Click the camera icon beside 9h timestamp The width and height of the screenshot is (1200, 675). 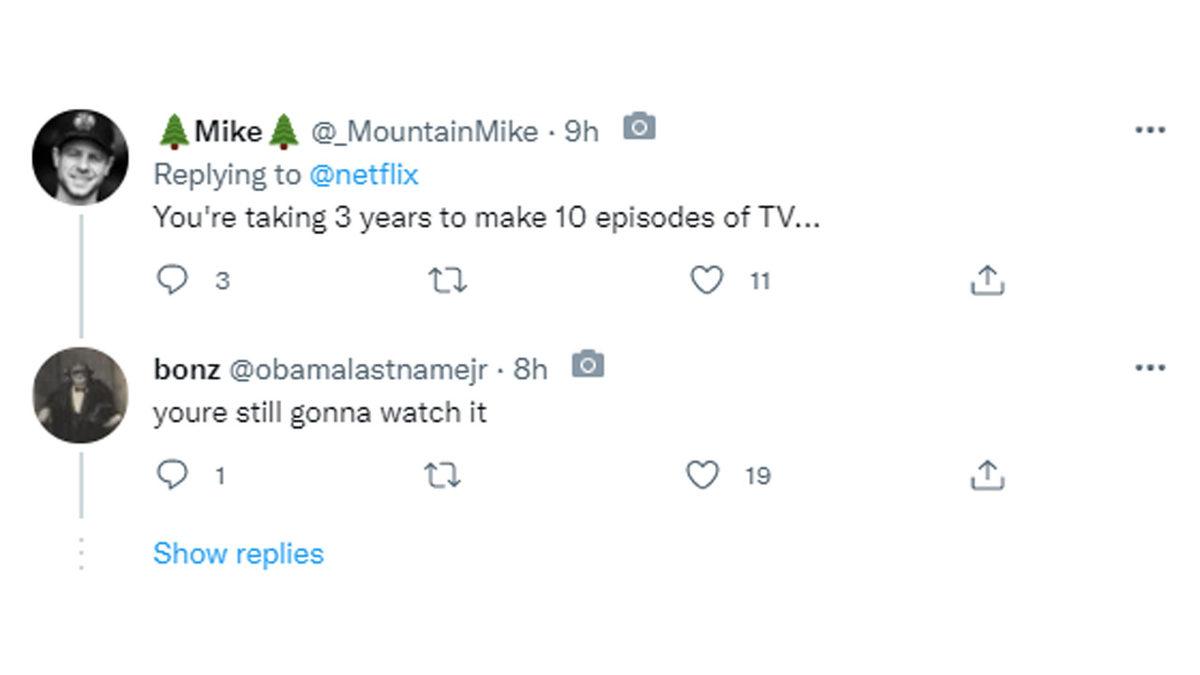(639, 128)
